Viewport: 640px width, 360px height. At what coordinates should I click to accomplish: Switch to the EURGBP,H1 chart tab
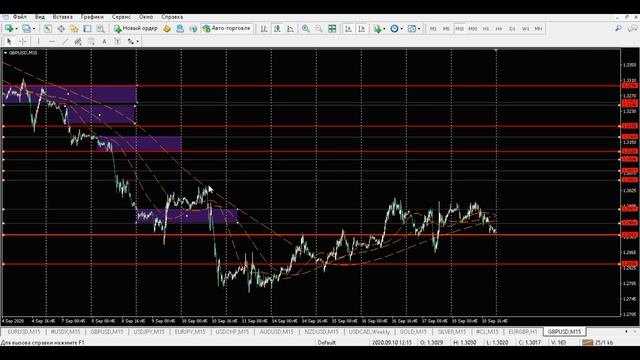pos(522,332)
